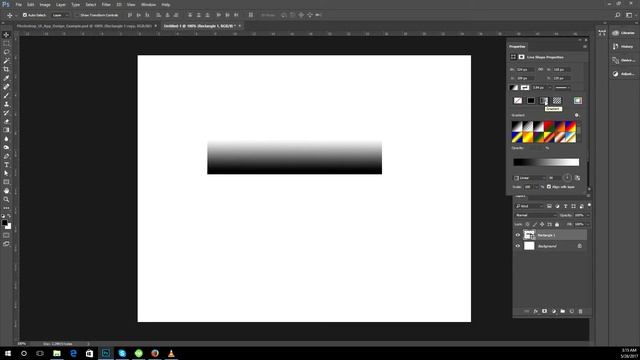Toggle Show Transform Controls checkbox
The image size is (640, 360).
tap(77, 15)
